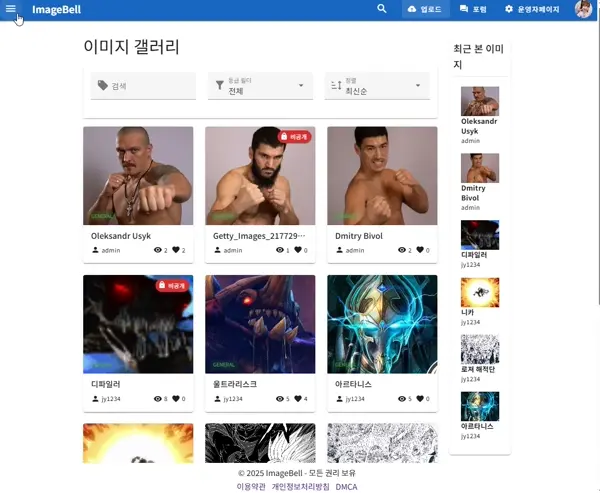The width and height of the screenshot is (600, 493).
Task: Click the heart icon on Oleksandr Usyk card
Action: tap(176, 250)
